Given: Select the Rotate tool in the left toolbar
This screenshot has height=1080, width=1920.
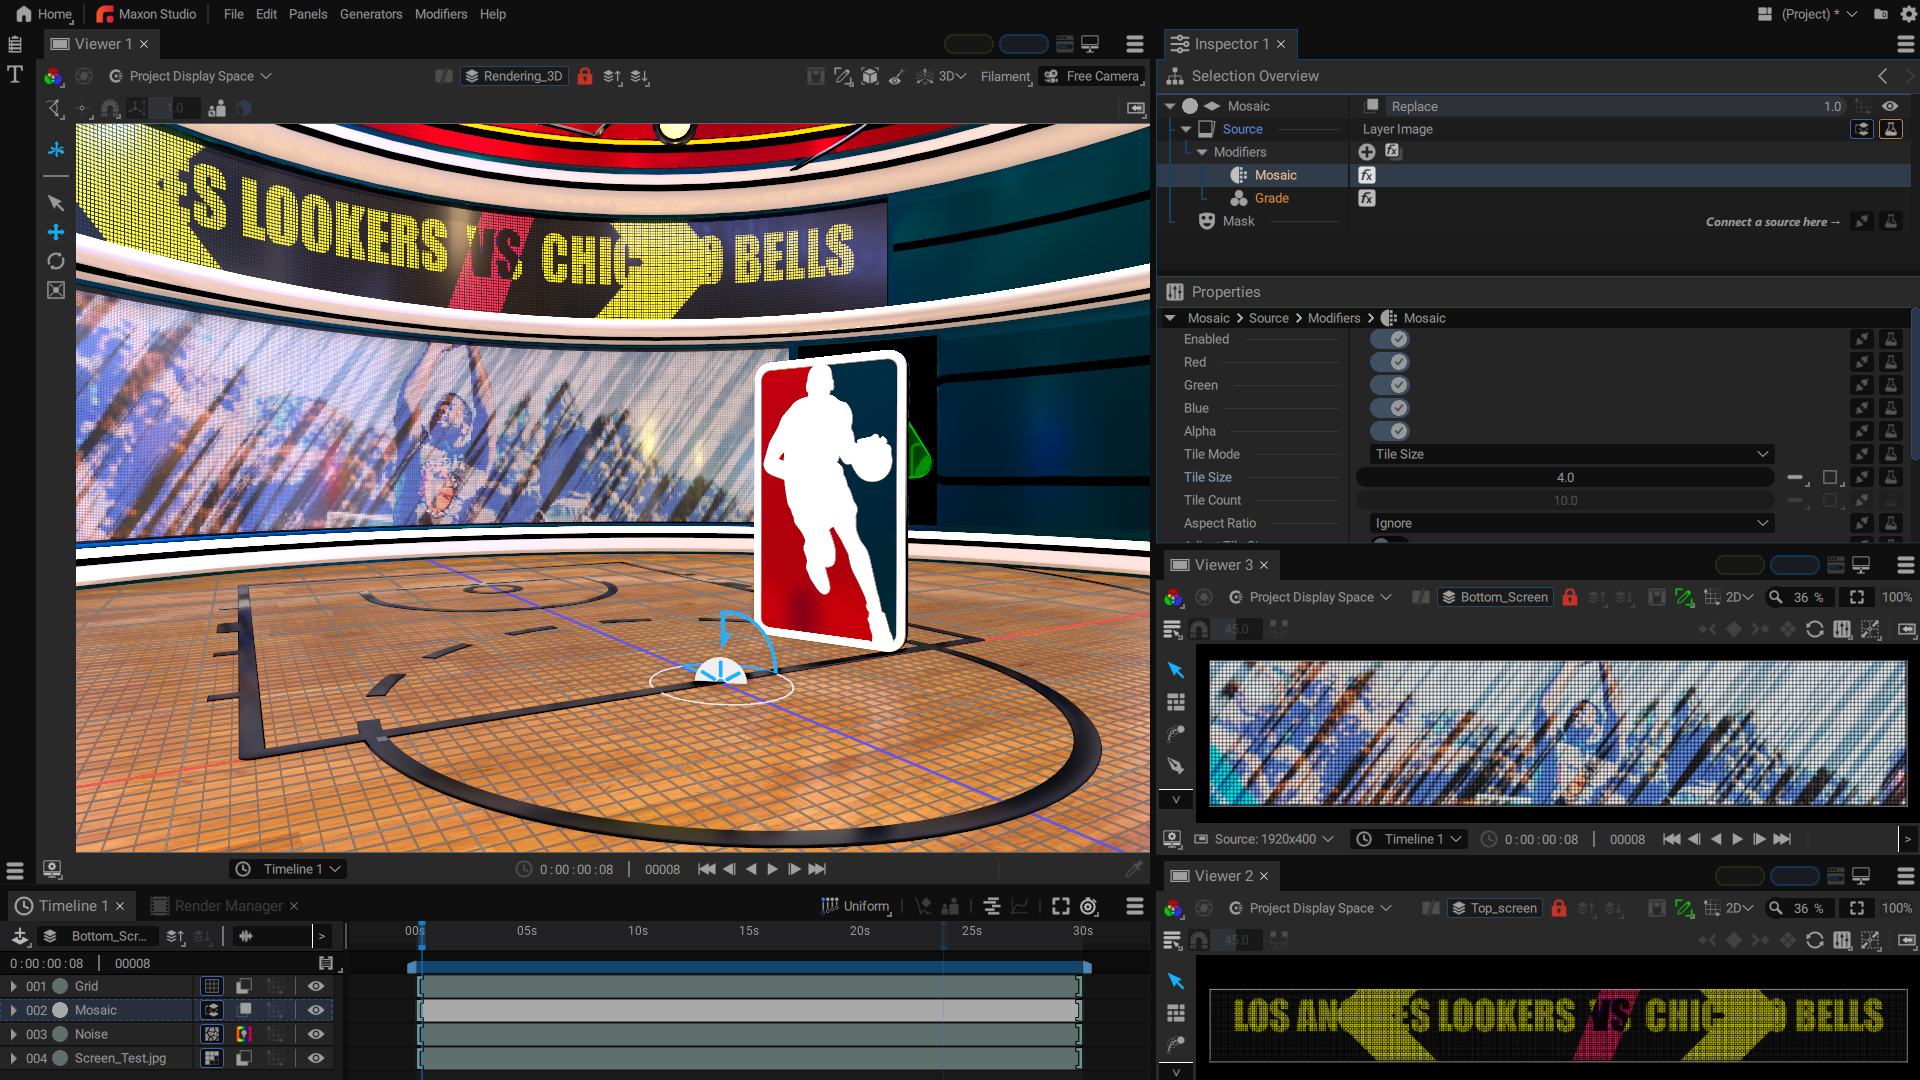Looking at the screenshot, I should coord(56,261).
